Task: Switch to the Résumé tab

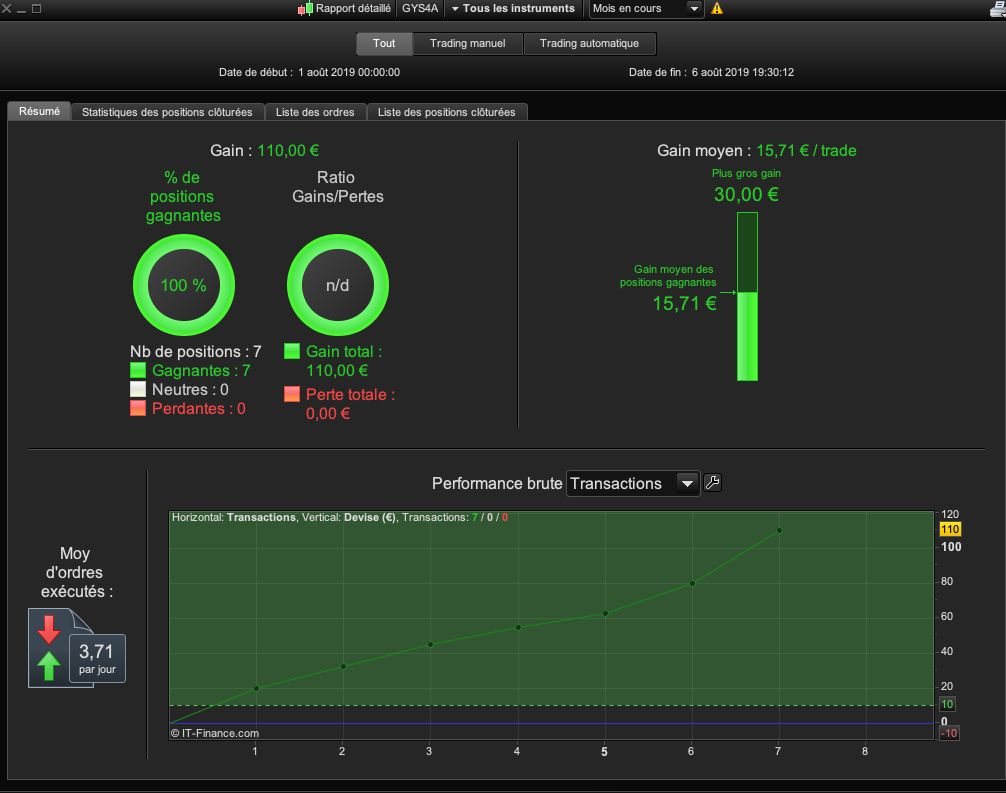Action: pyautogui.click(x=39, y=112)
